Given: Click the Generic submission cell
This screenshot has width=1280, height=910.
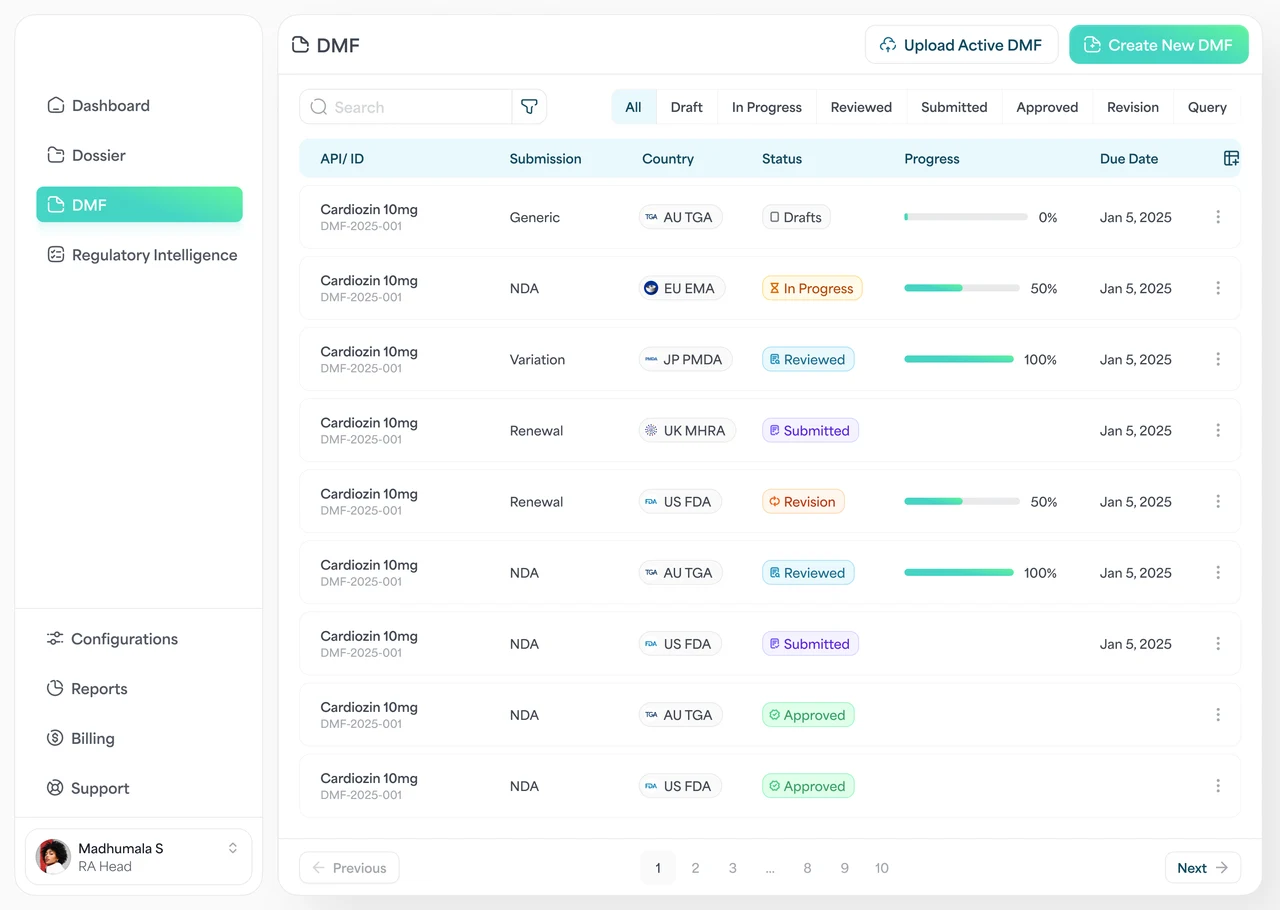Looking at the screenshot, I should click(535, 217).
